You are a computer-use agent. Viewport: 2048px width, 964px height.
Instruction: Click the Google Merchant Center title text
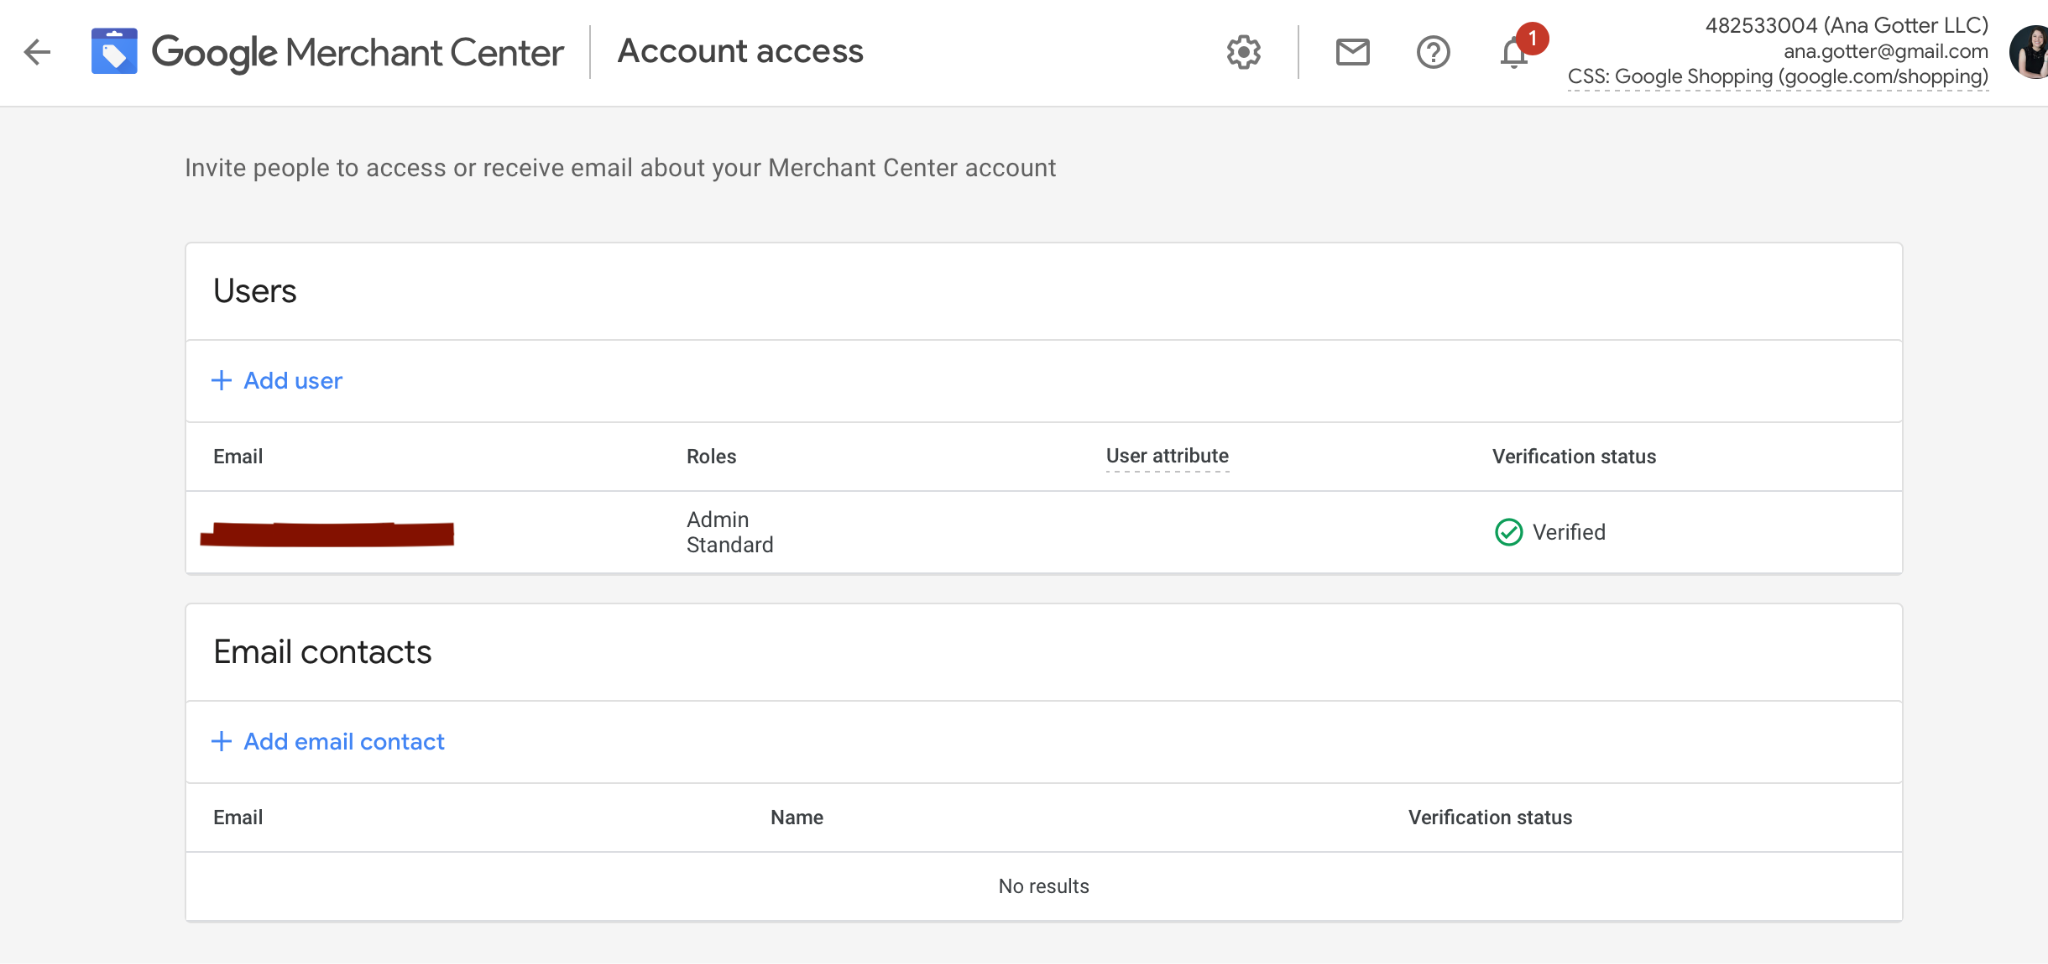(357, 52)
